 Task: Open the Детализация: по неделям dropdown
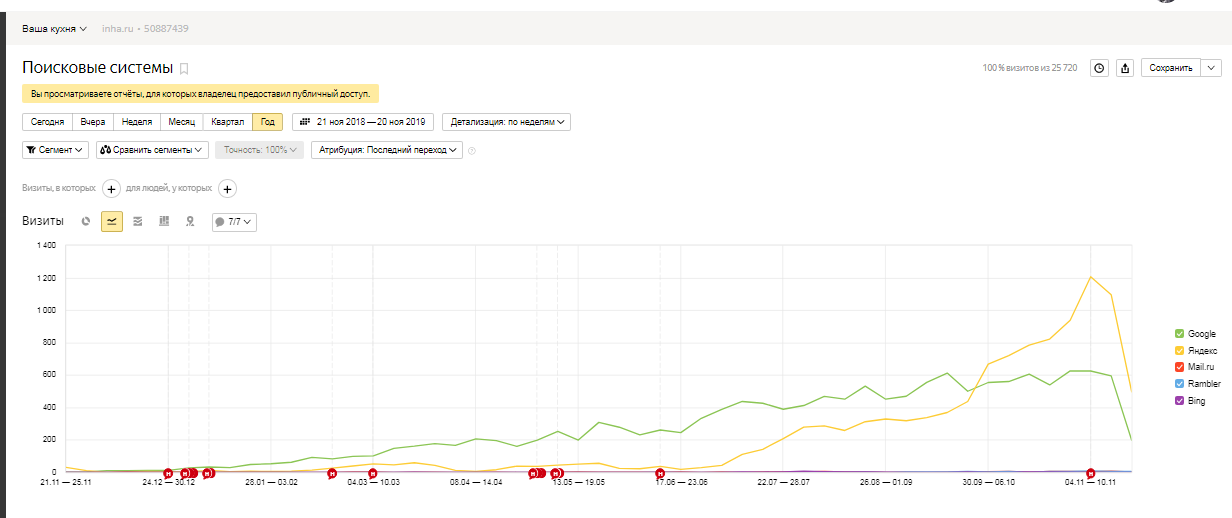tap(506, 122)
